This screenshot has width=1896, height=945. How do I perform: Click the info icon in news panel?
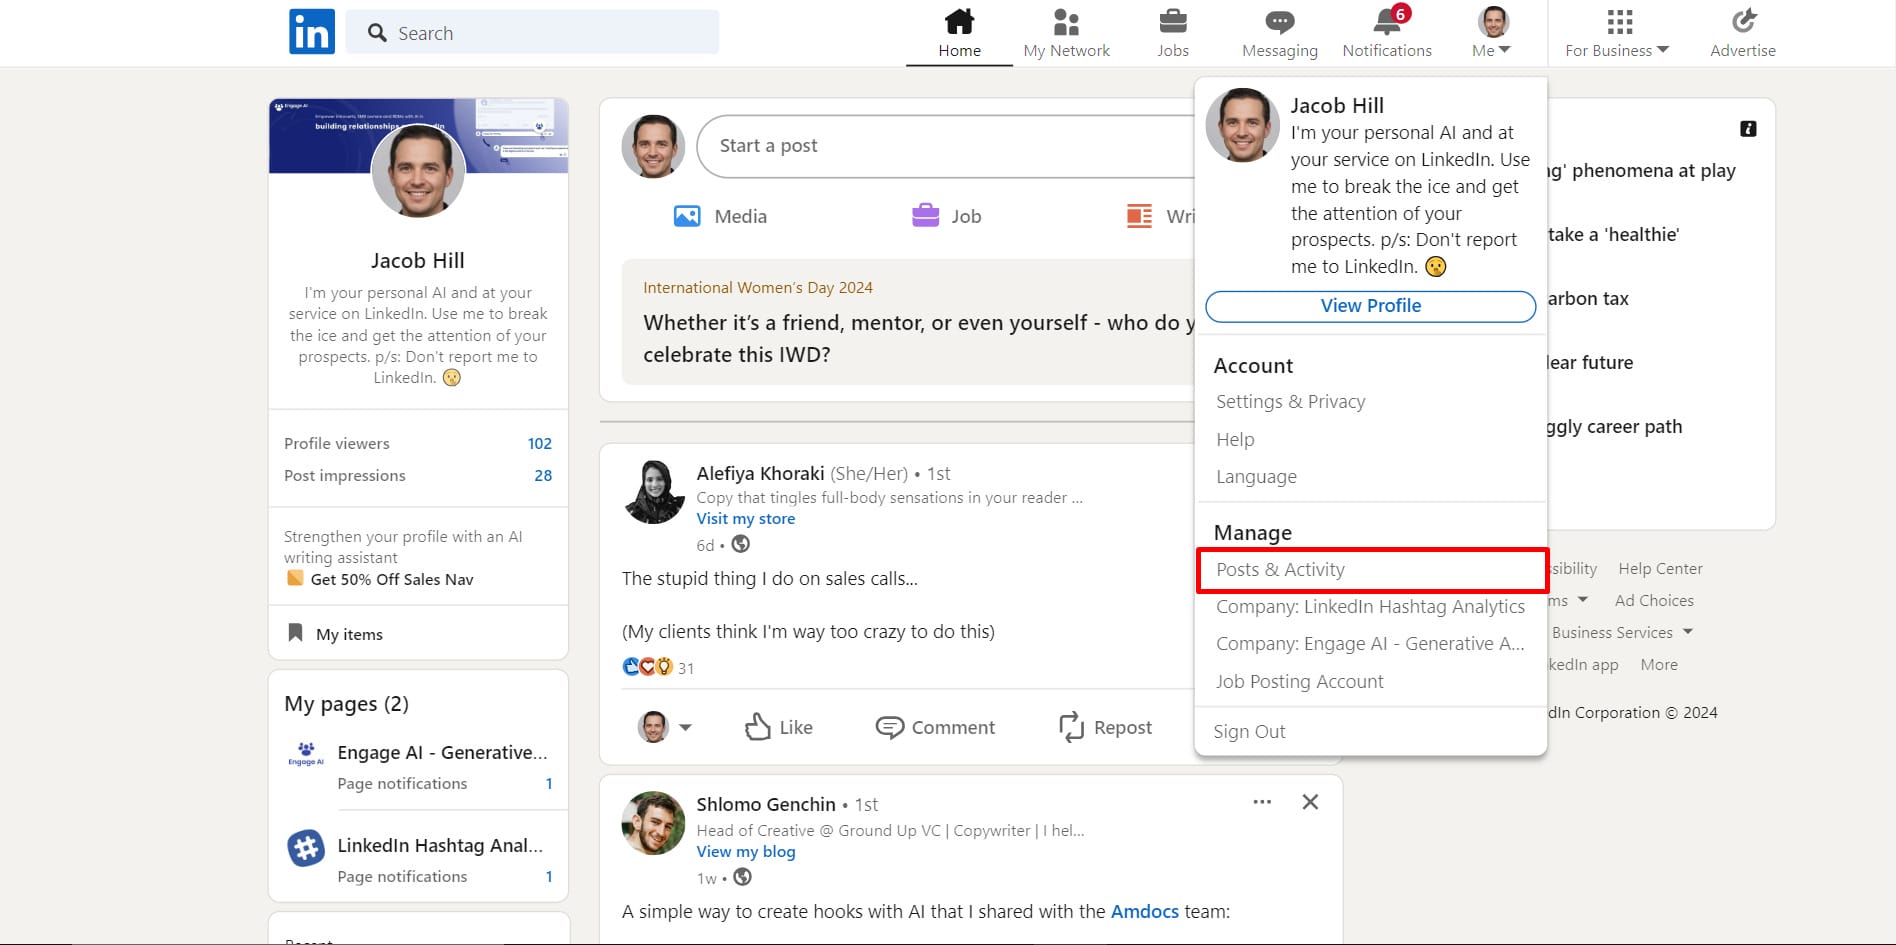tap(1748, 129)
